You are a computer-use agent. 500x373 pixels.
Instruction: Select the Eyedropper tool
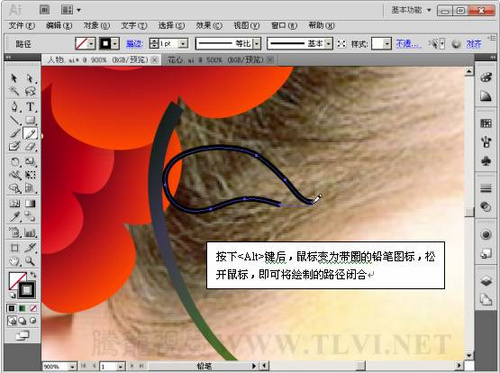point(14,217)
